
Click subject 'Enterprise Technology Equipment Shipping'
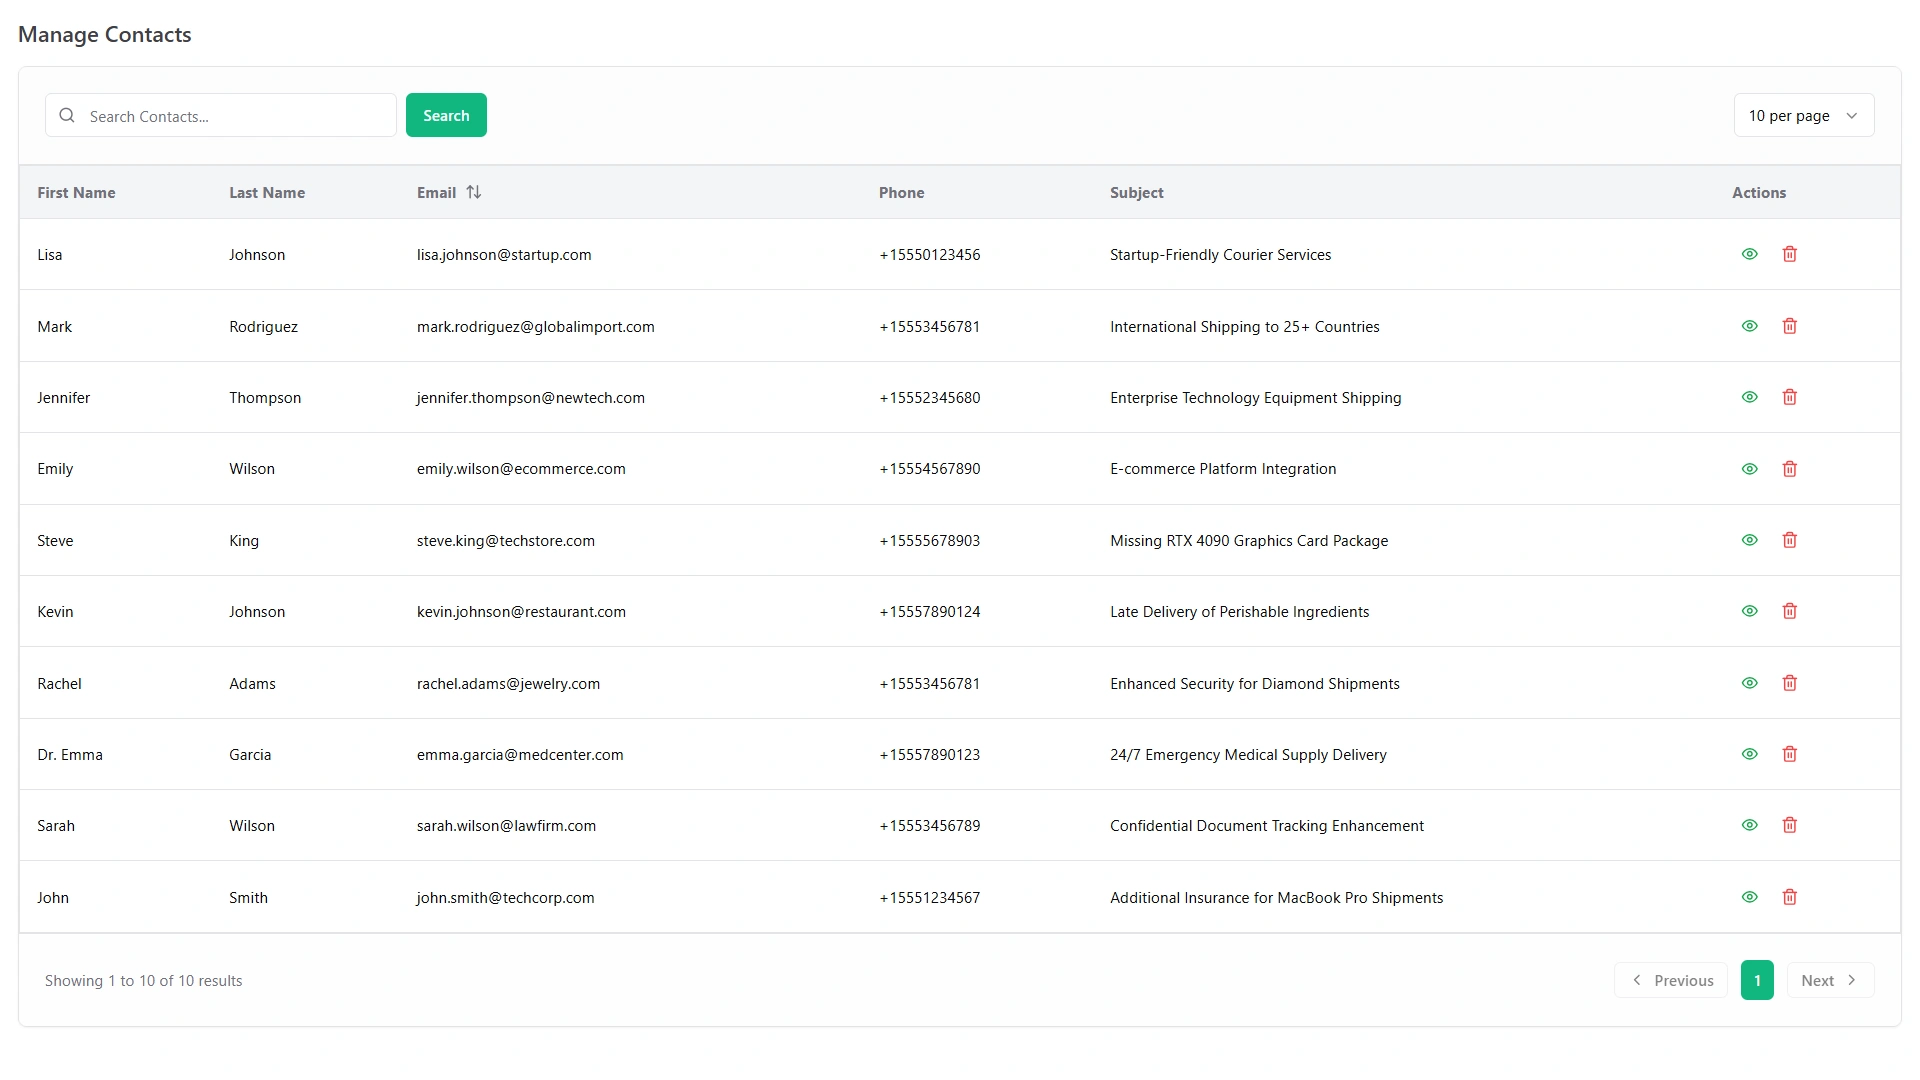1255,398
